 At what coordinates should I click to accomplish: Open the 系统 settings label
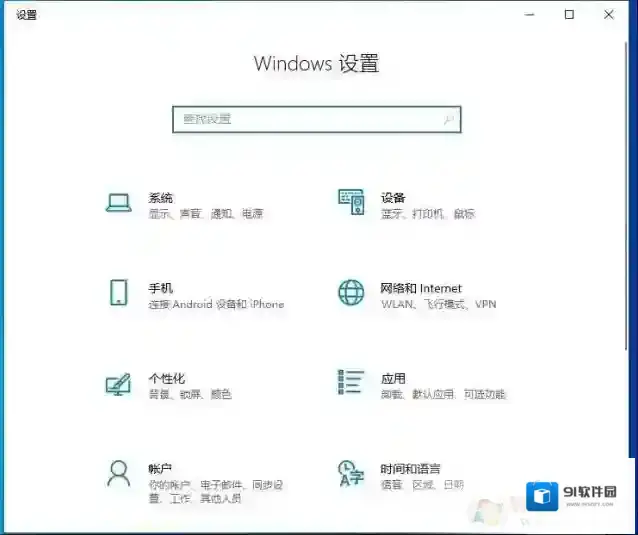(161, 198)
